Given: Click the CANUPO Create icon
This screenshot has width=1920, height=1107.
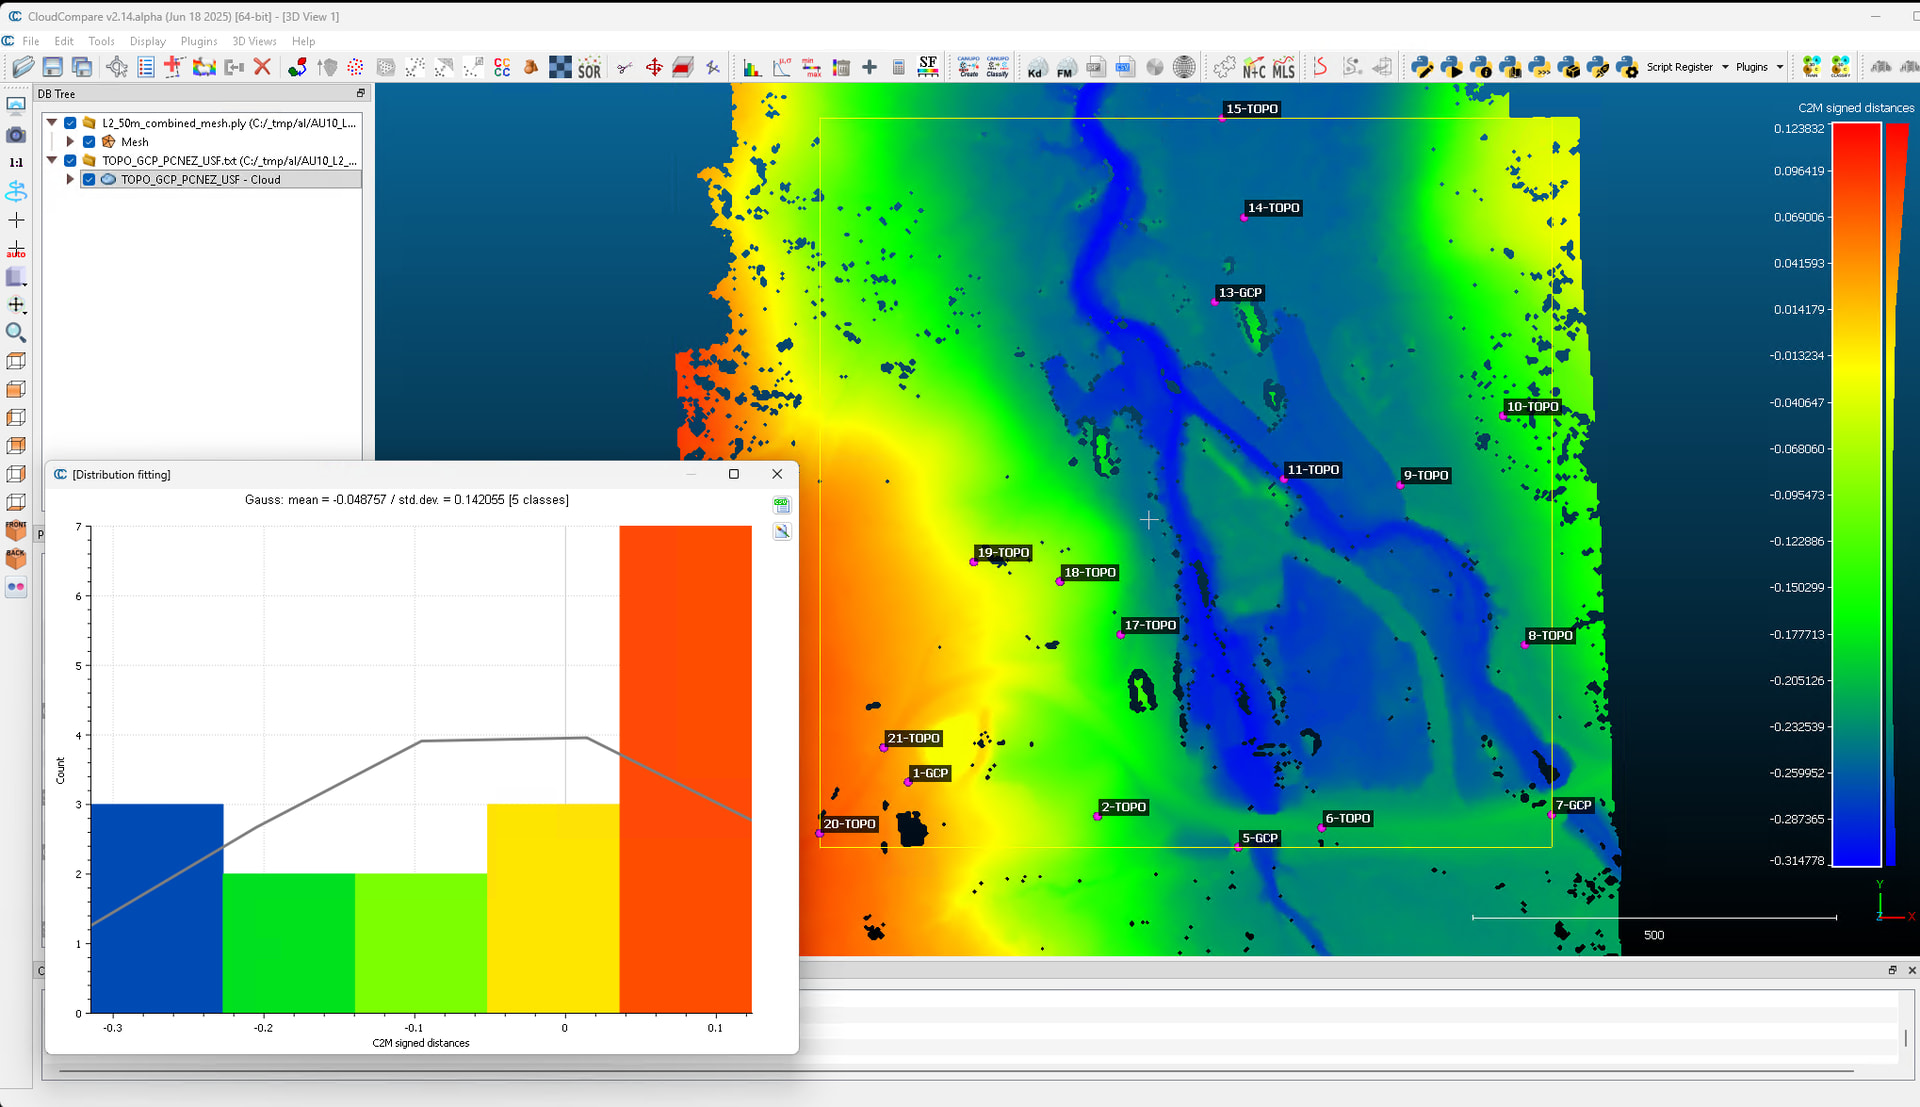Looking at the screenshot, I should (x=968, y=67).
